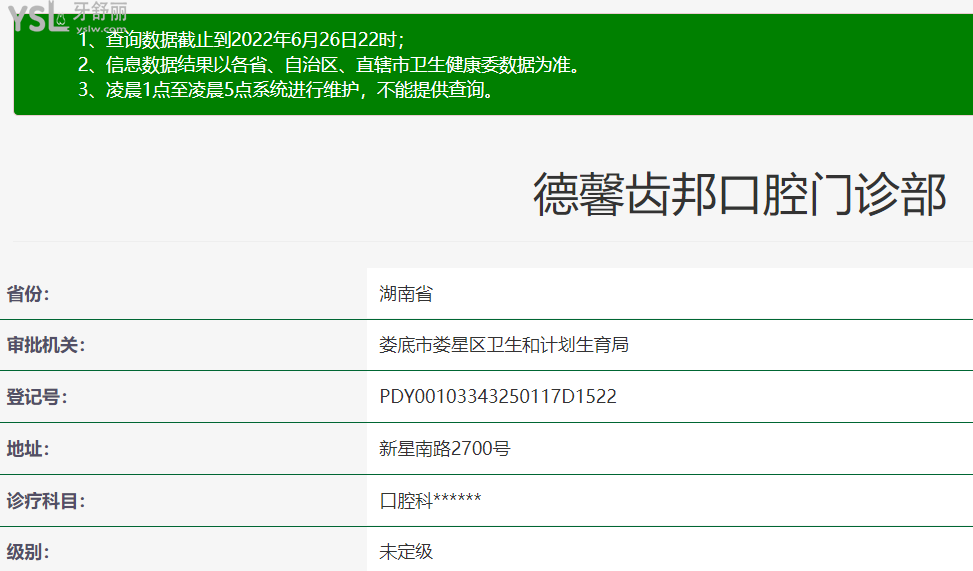973x571 pixels.
Task: Select the address 新星南路2700号
Action: (445, 449)
